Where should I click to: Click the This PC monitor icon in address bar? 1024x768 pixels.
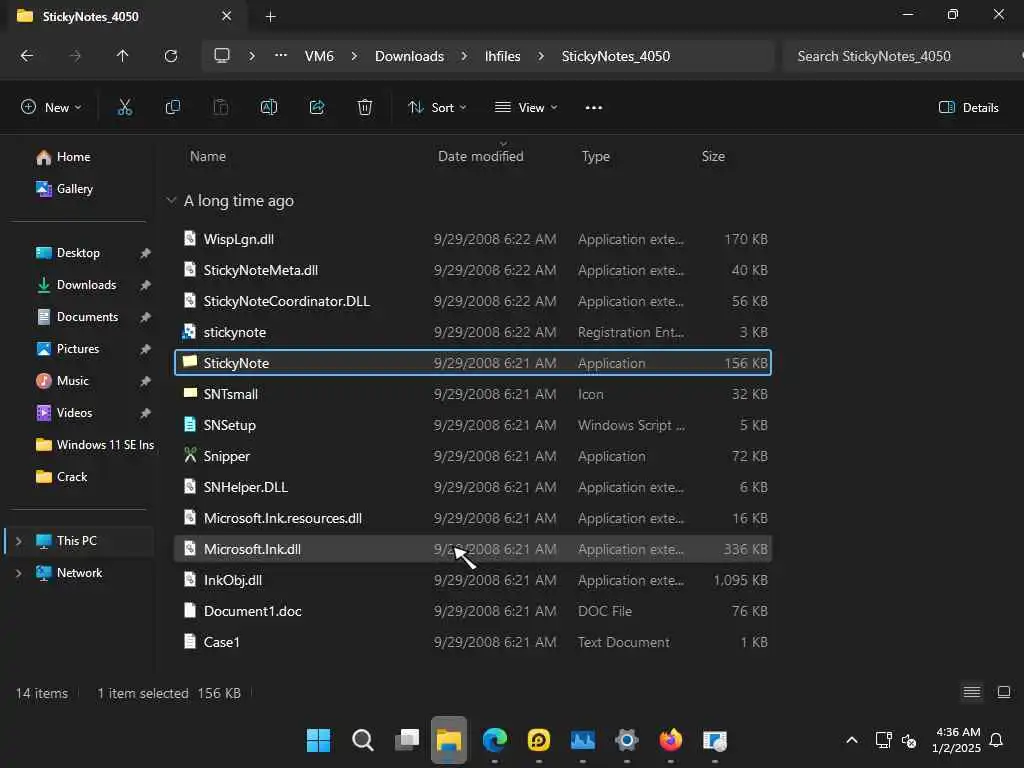coord(222,56)
